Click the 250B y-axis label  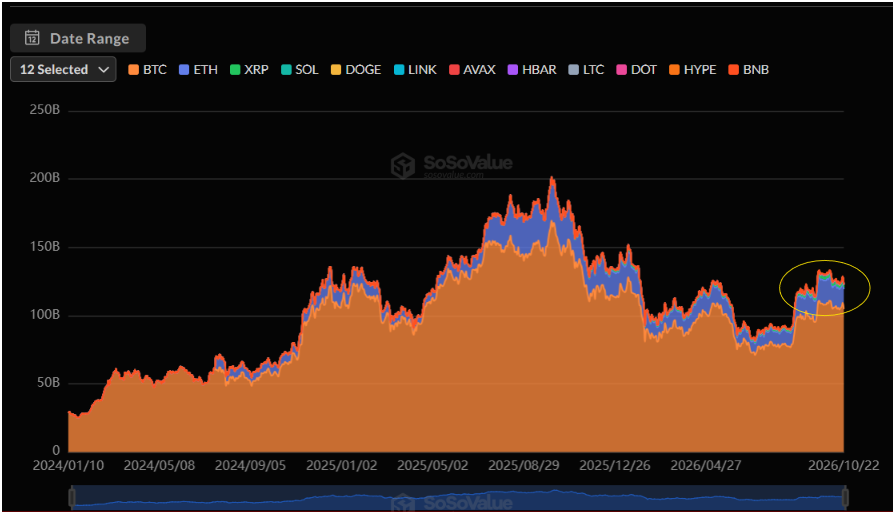pos(45,110)
